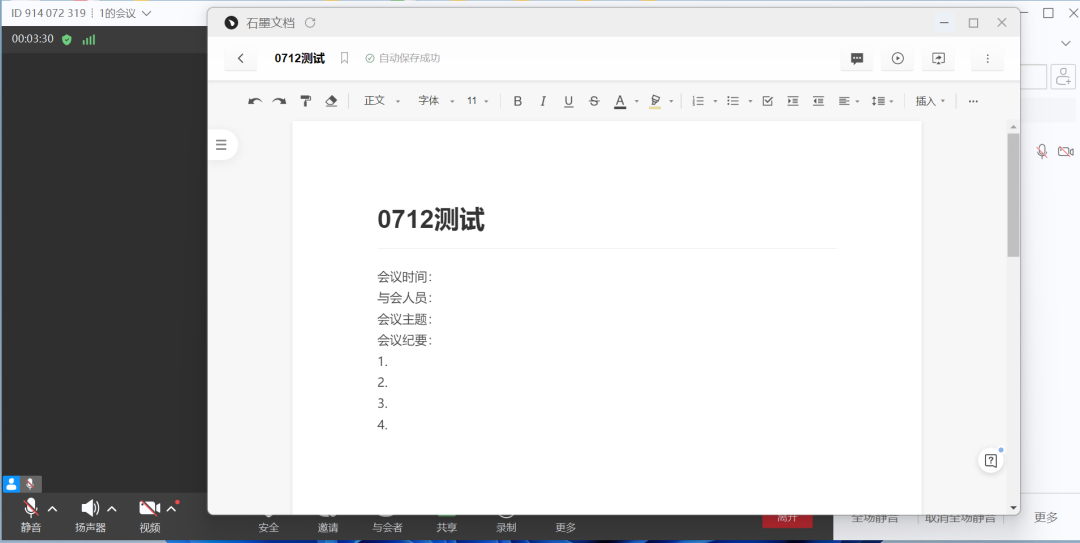Decrease paragraph indent
The width and height of the screenshot is (1080, 543).
pos(818,101)
